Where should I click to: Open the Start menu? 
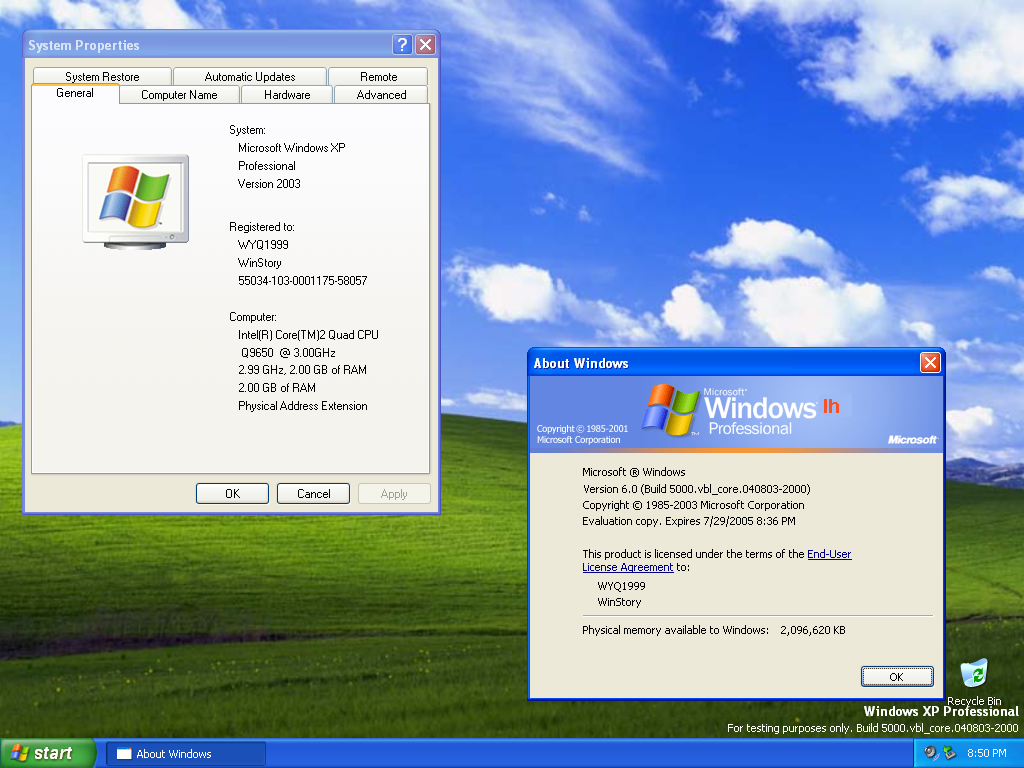click(x=48, y=753)
